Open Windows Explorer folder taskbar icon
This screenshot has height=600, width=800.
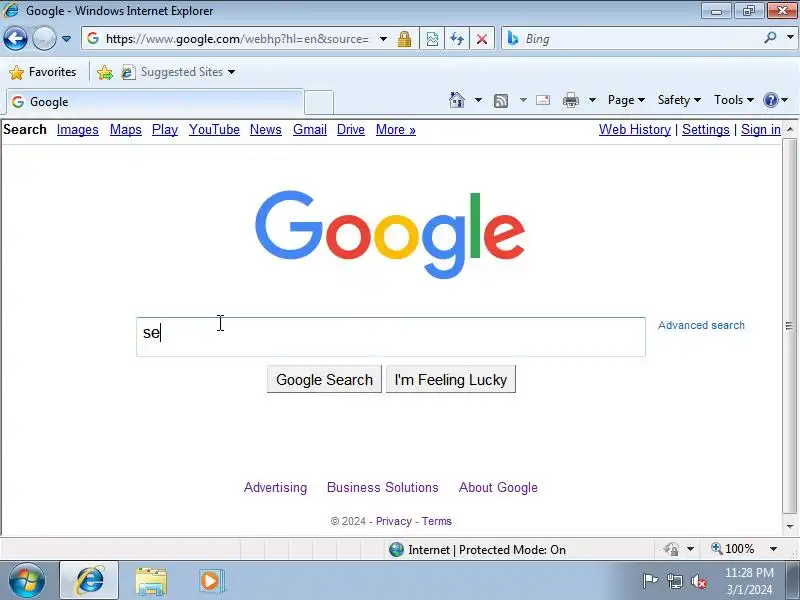click(151, 581)
